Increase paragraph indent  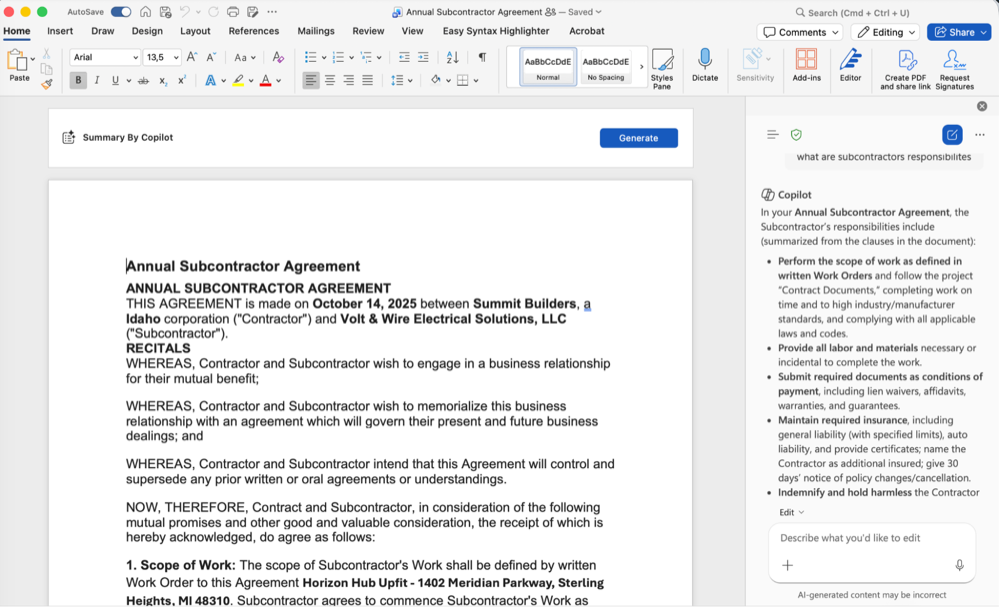(x=423, y=57)
